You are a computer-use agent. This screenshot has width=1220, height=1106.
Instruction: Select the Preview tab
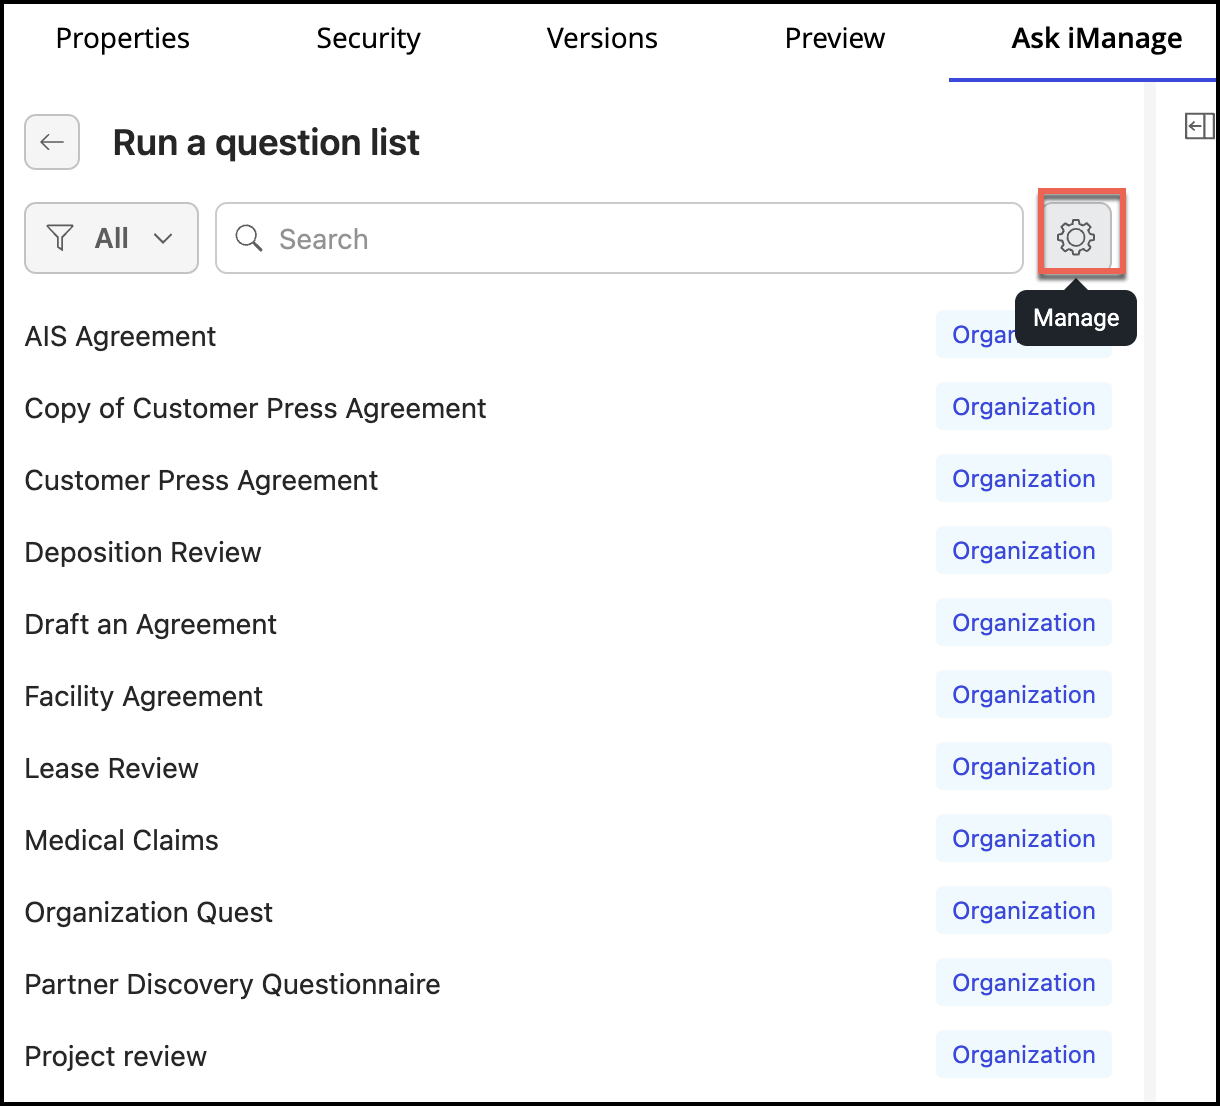pyautogui.click(x=834, y=39)
